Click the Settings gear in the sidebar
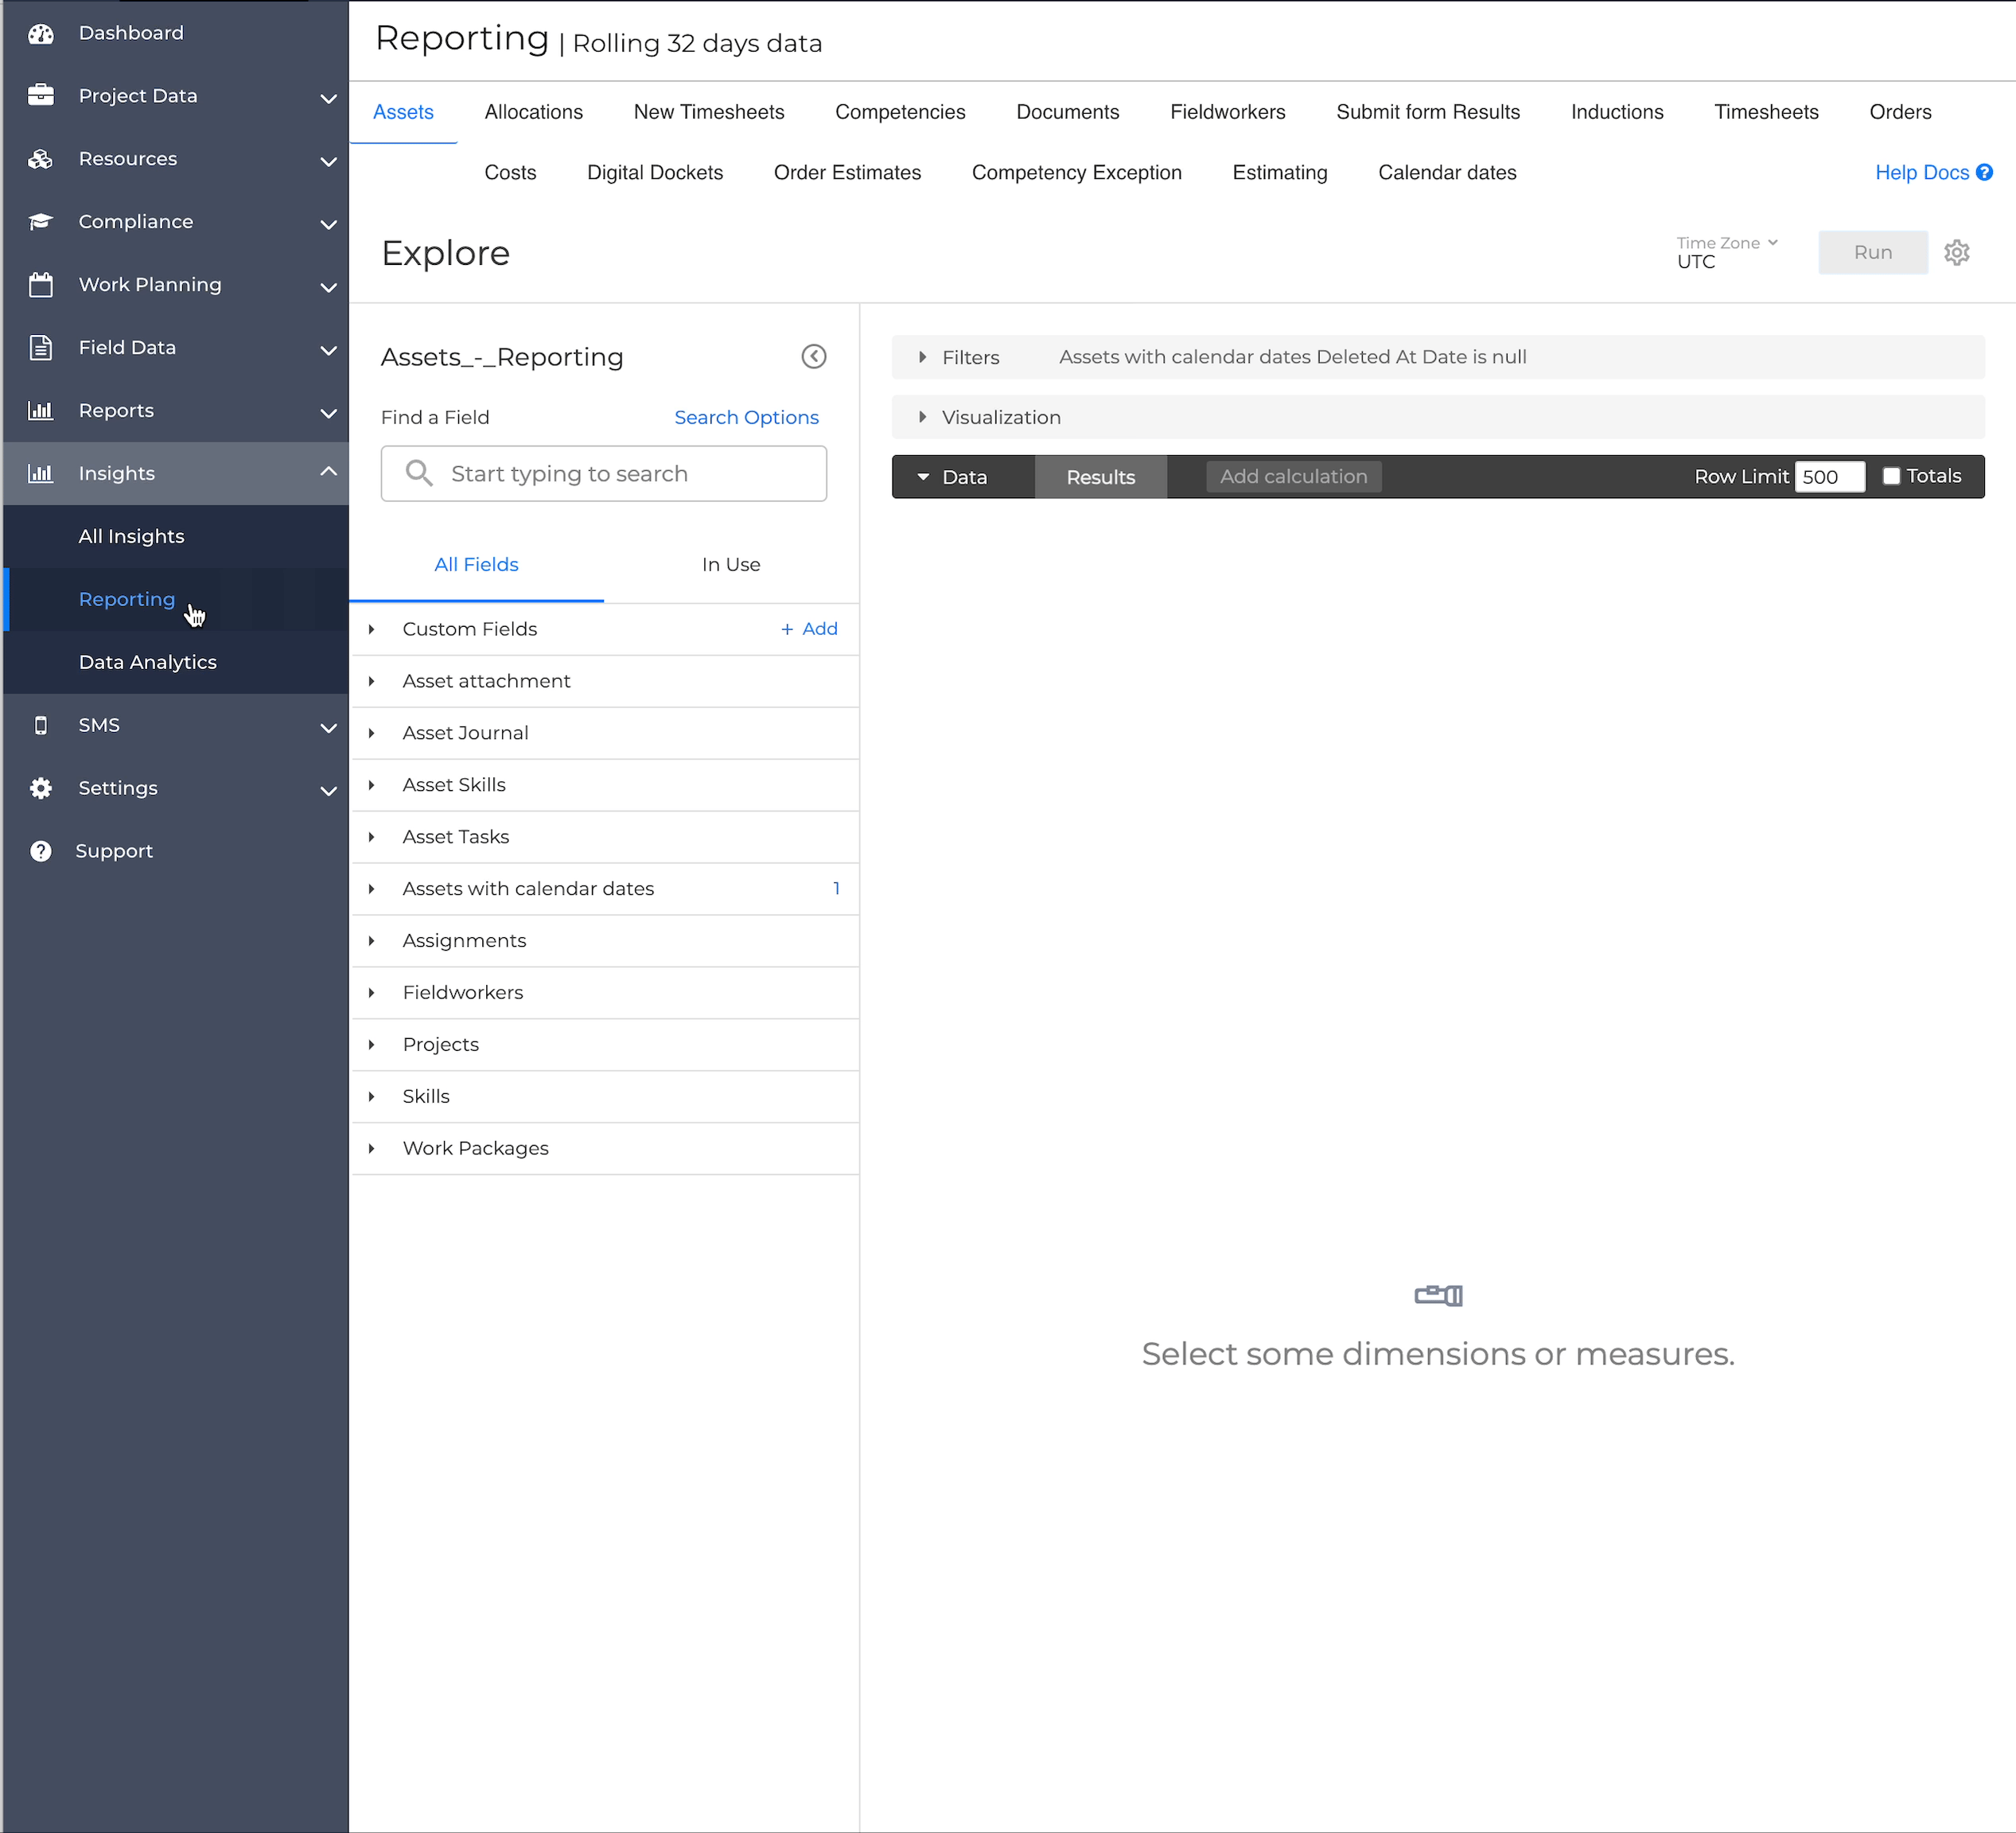Screen dimensions: 2016x1833 (x=41, y=788)
